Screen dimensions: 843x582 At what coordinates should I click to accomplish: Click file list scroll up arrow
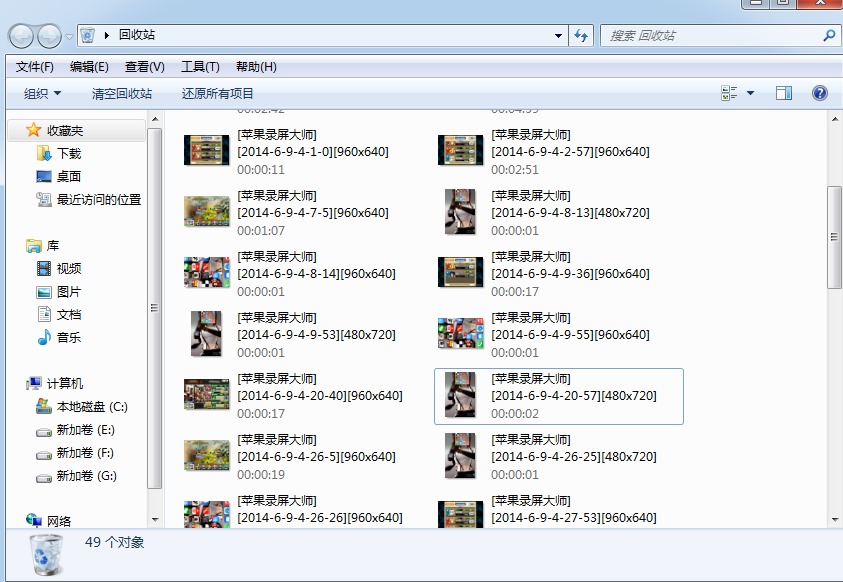834,119
